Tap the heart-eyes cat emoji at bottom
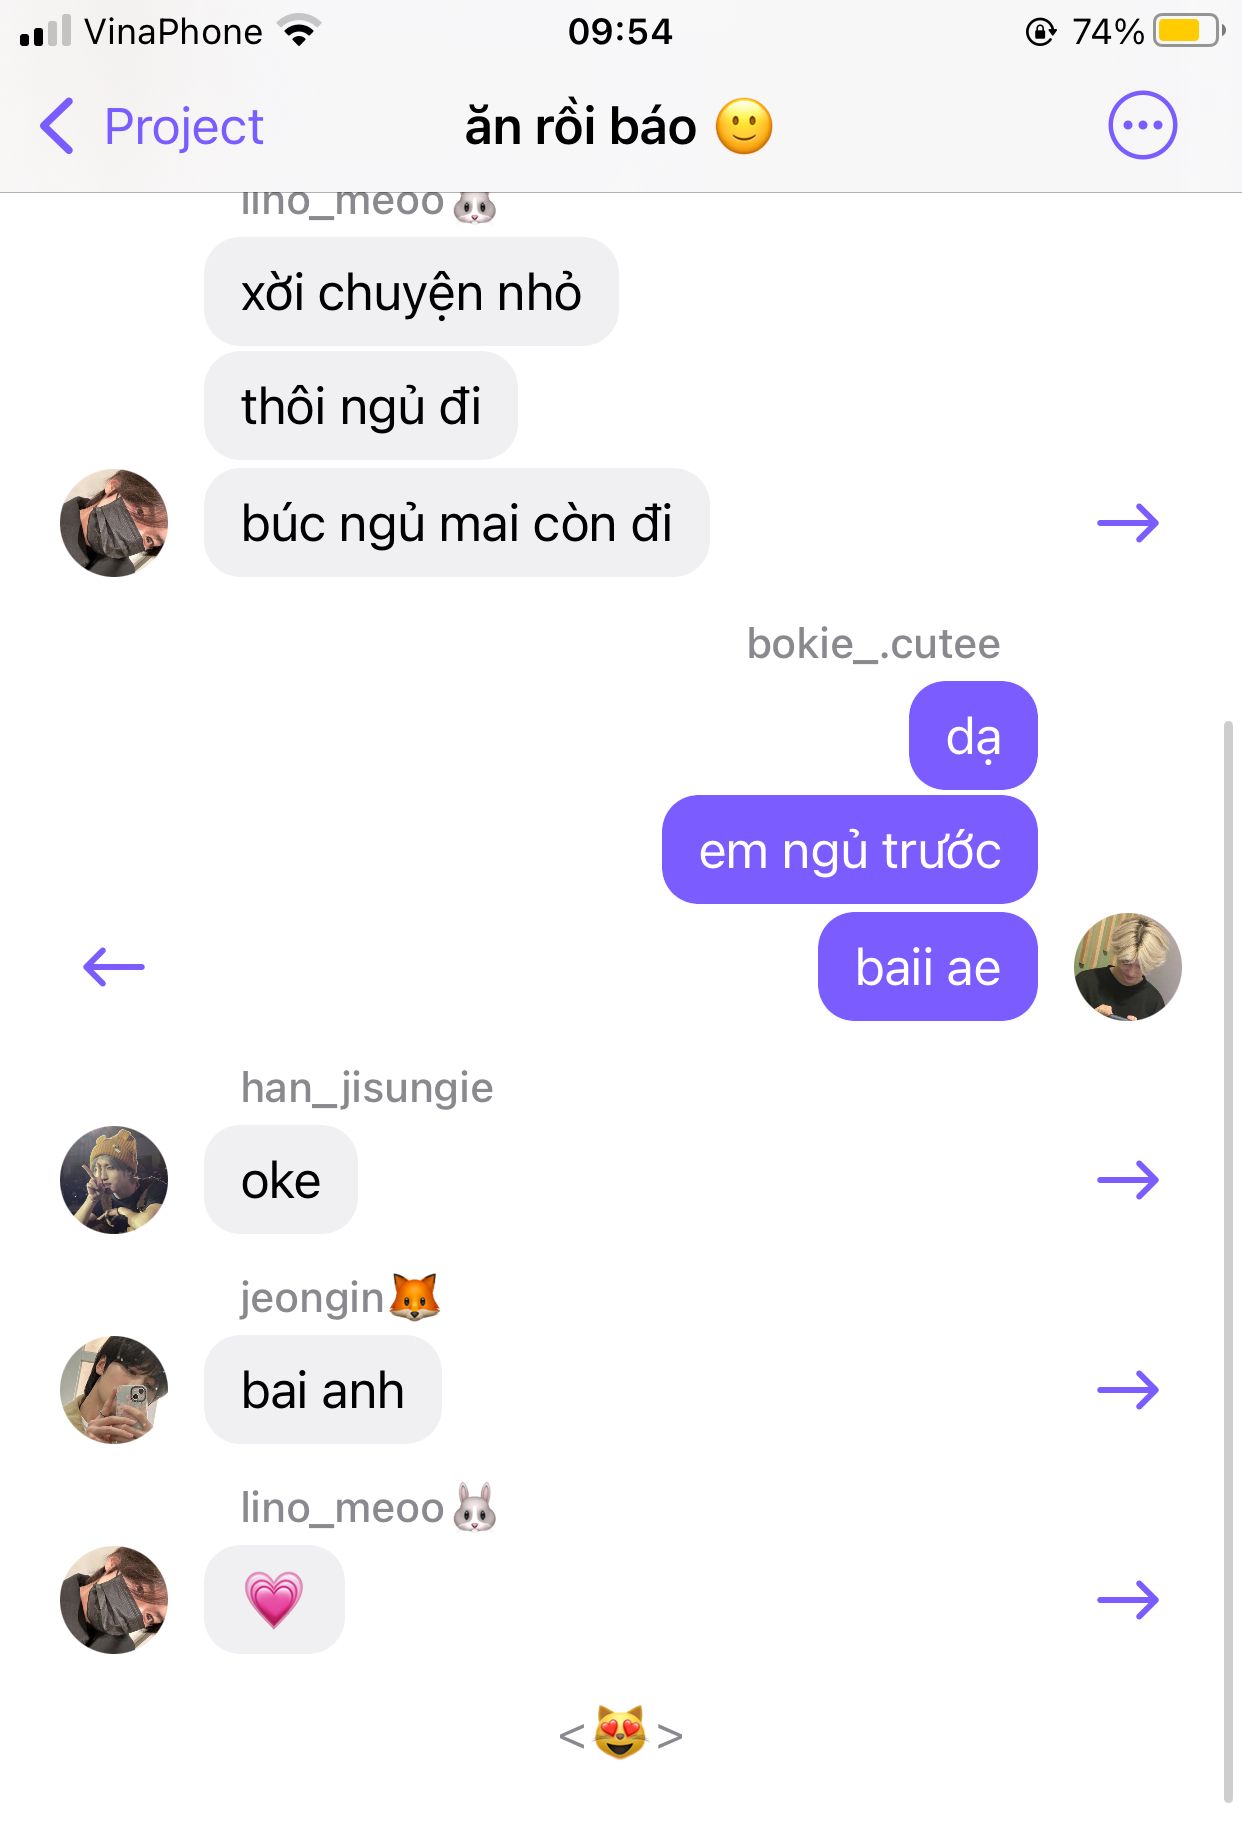This screenshot has height=1837, width=1242. coord(620,1733)
